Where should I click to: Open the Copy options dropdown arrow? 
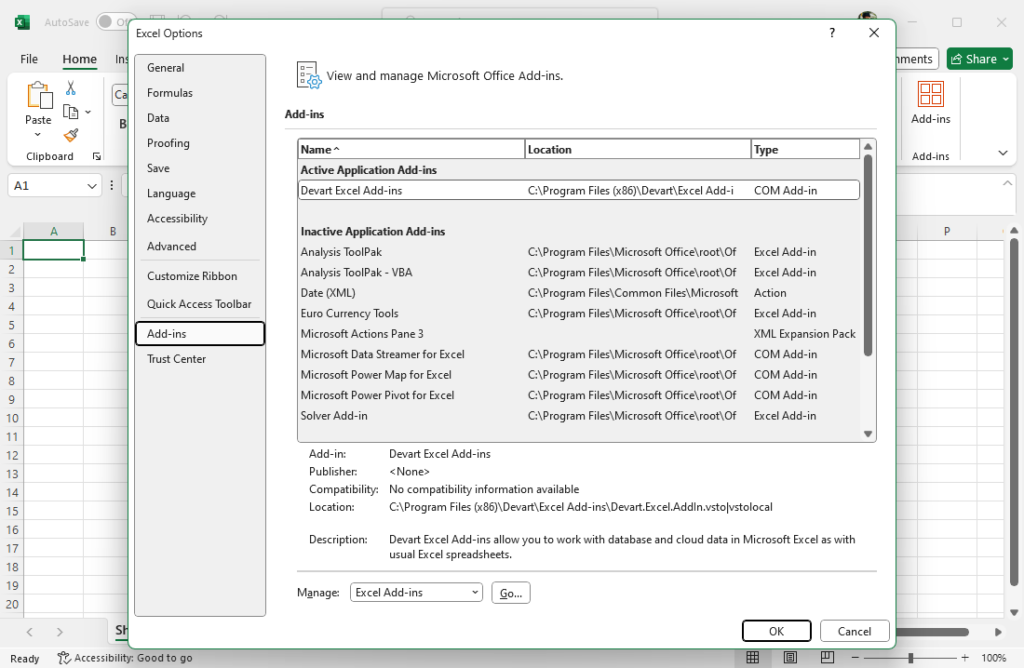(x=88, y=112)
